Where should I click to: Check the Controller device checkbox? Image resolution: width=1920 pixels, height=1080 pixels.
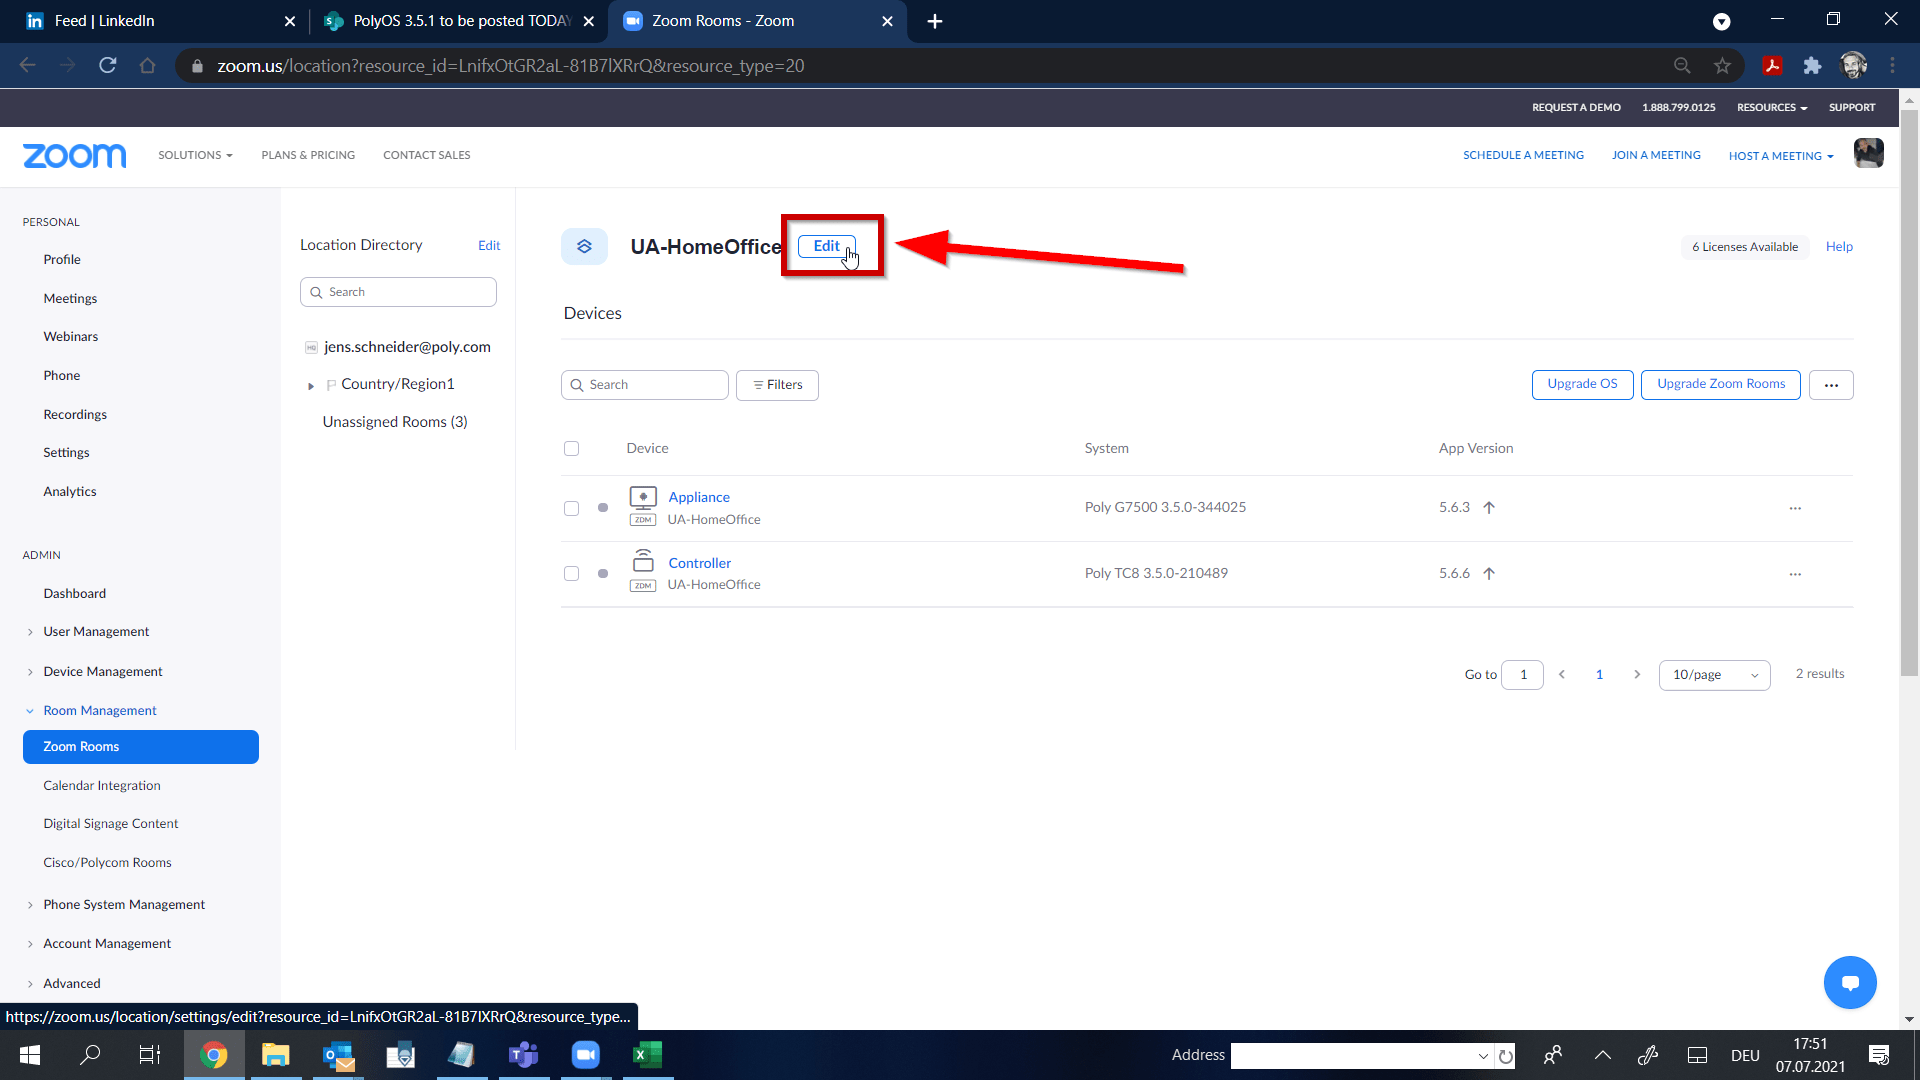[x=571, y=574]
